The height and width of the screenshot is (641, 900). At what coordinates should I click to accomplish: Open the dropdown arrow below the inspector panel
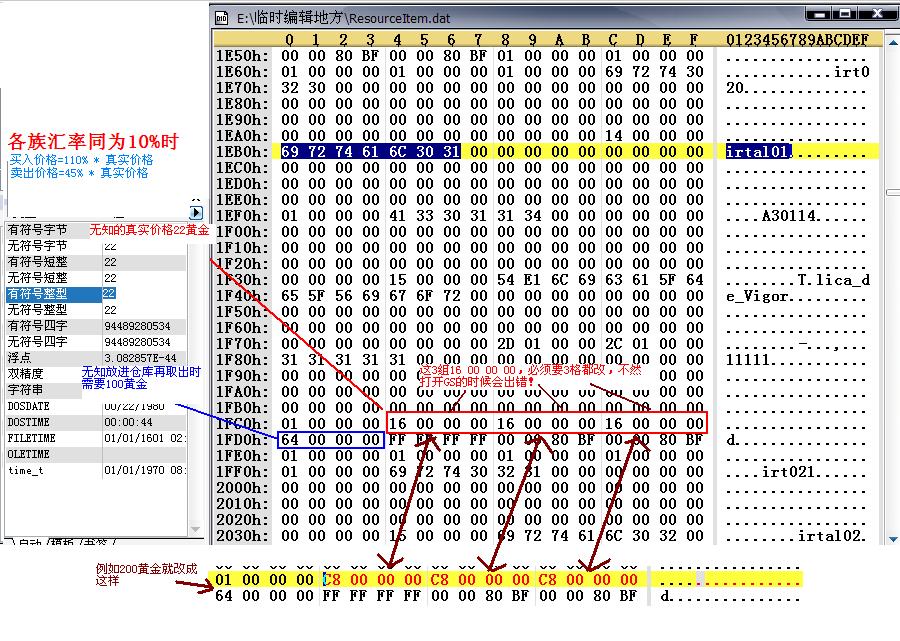click(195, 529)
